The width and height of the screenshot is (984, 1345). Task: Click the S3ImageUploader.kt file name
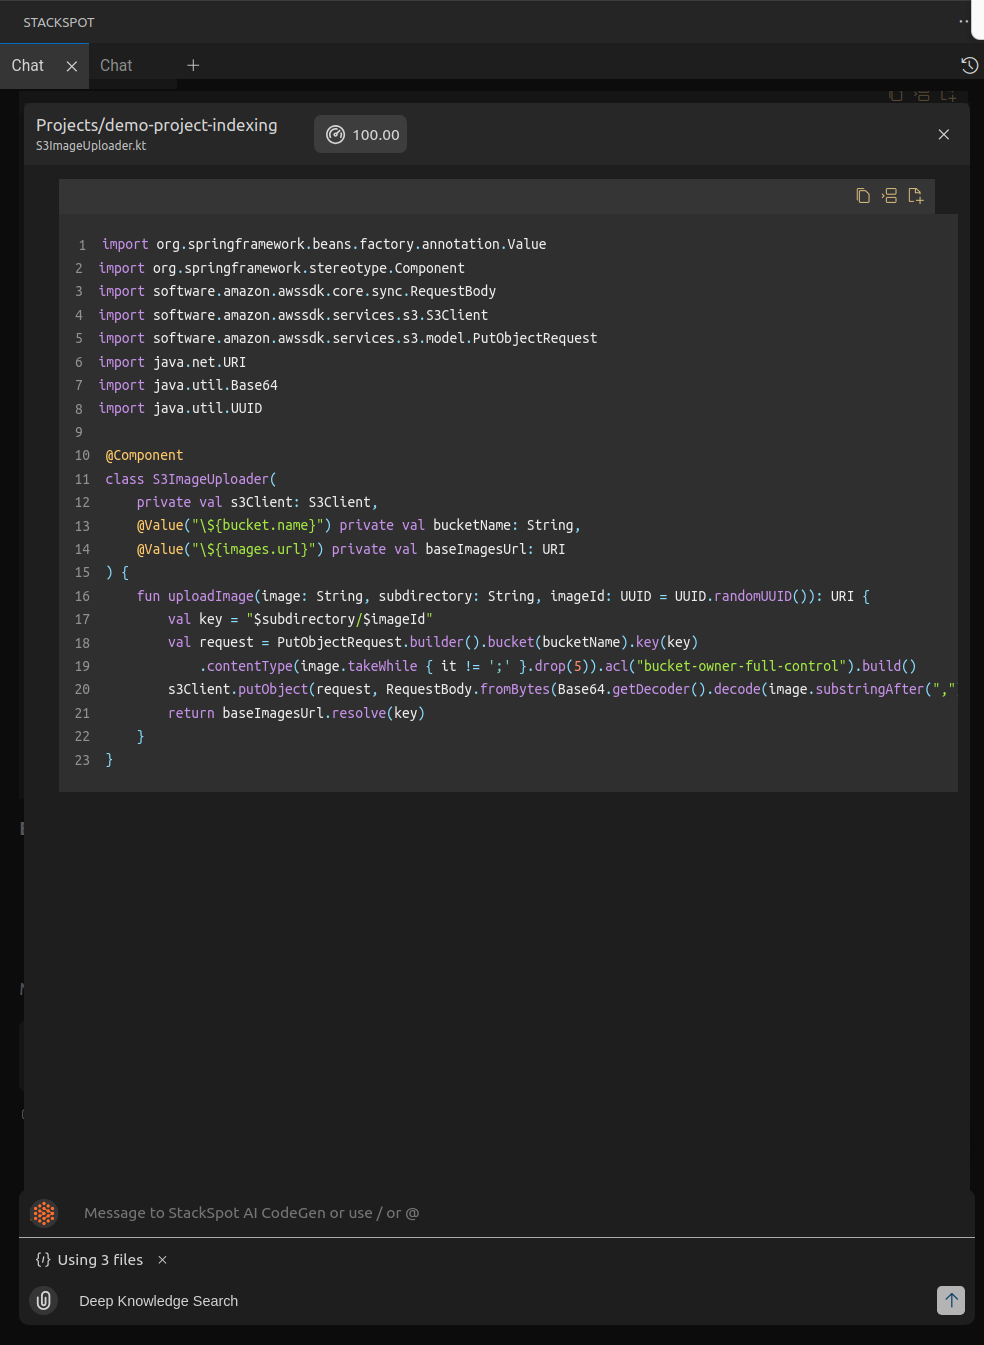click(91, 146)
